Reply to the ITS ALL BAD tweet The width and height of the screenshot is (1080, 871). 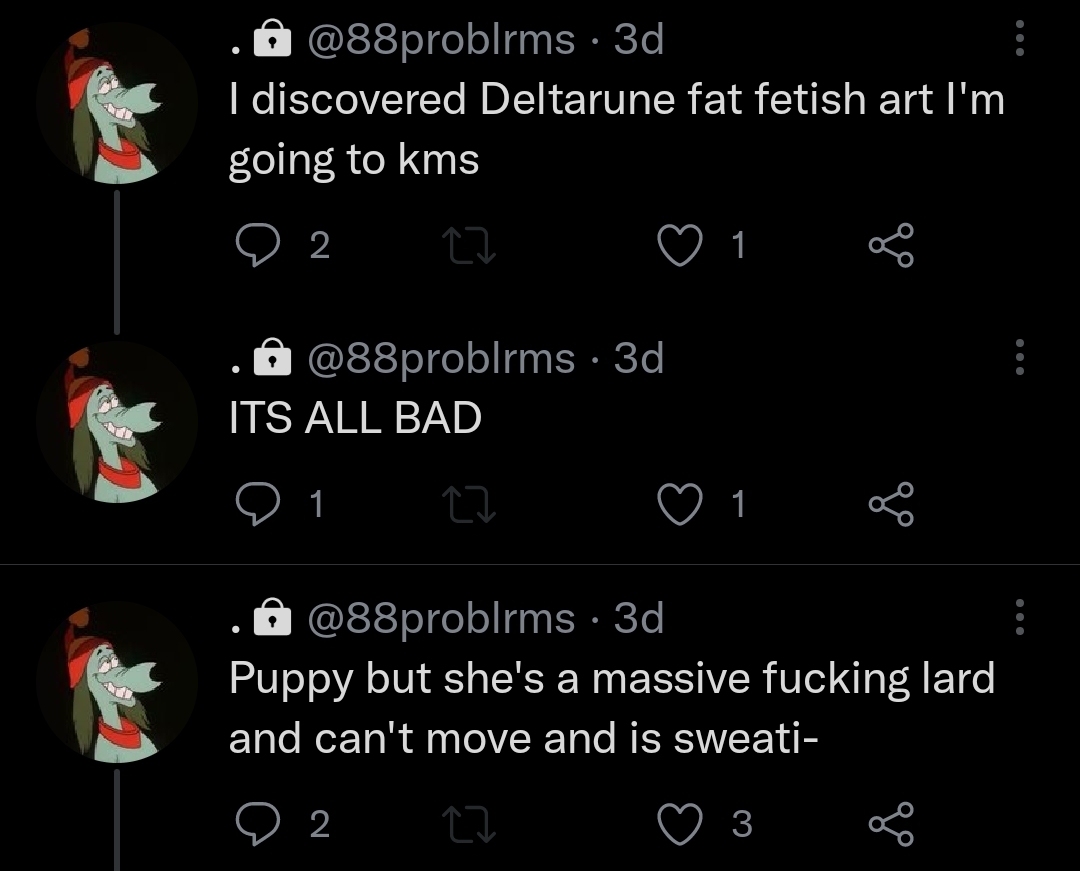point(258,505)
